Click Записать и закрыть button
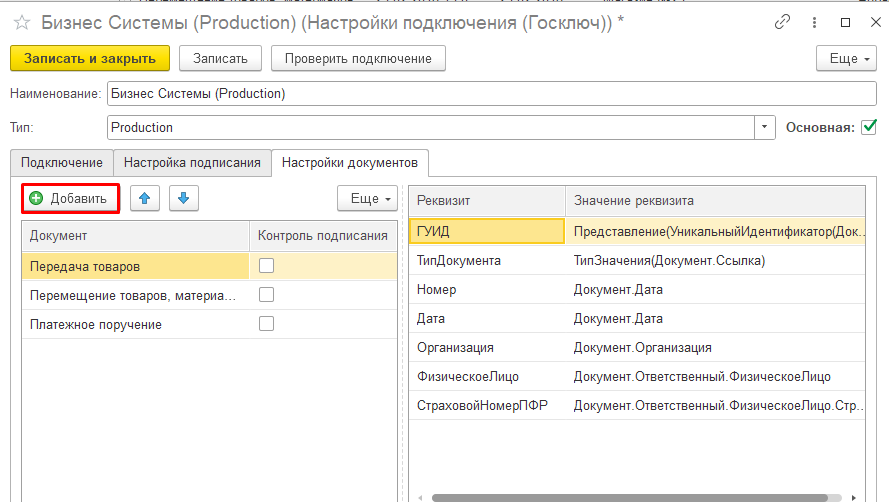The image size is (889, 502). tap(90, 58)
